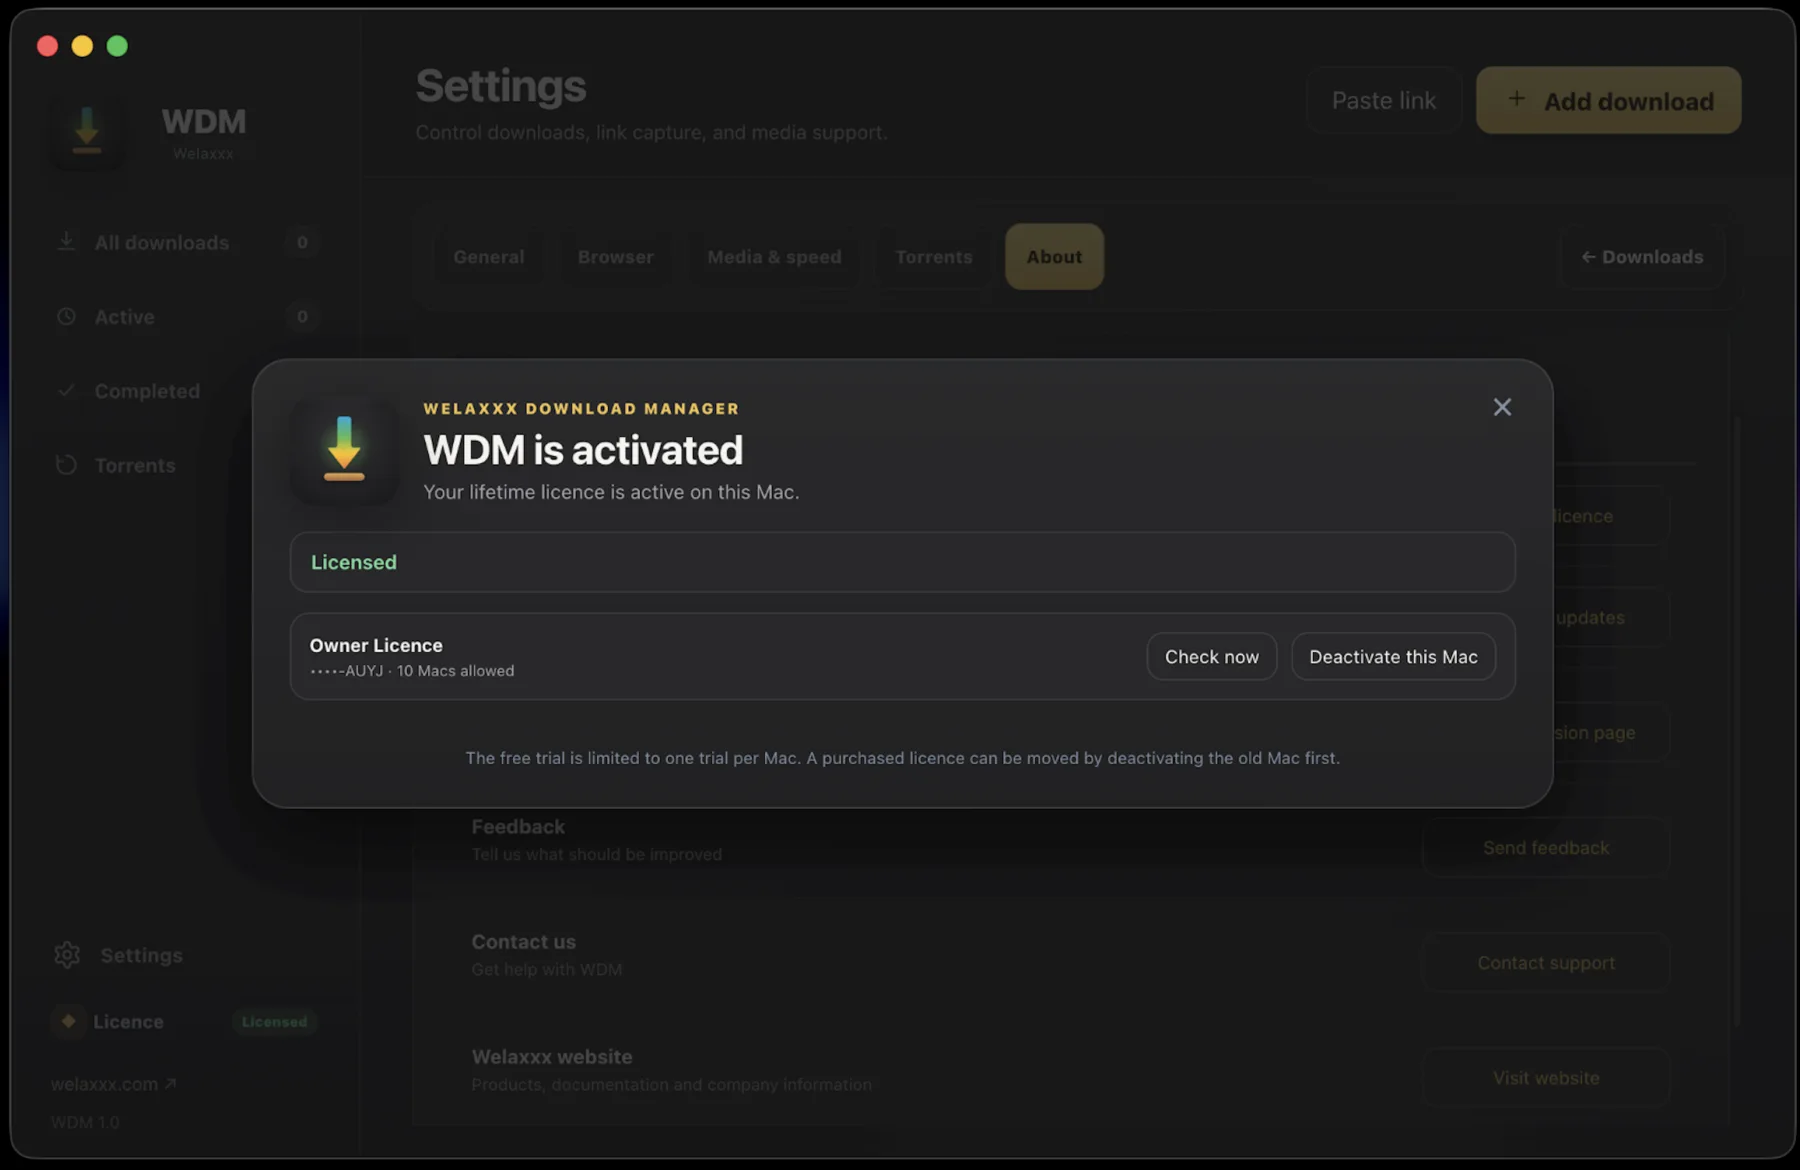
Task: Open All downloads in the sidebar
Action: [x=161, y=243]
